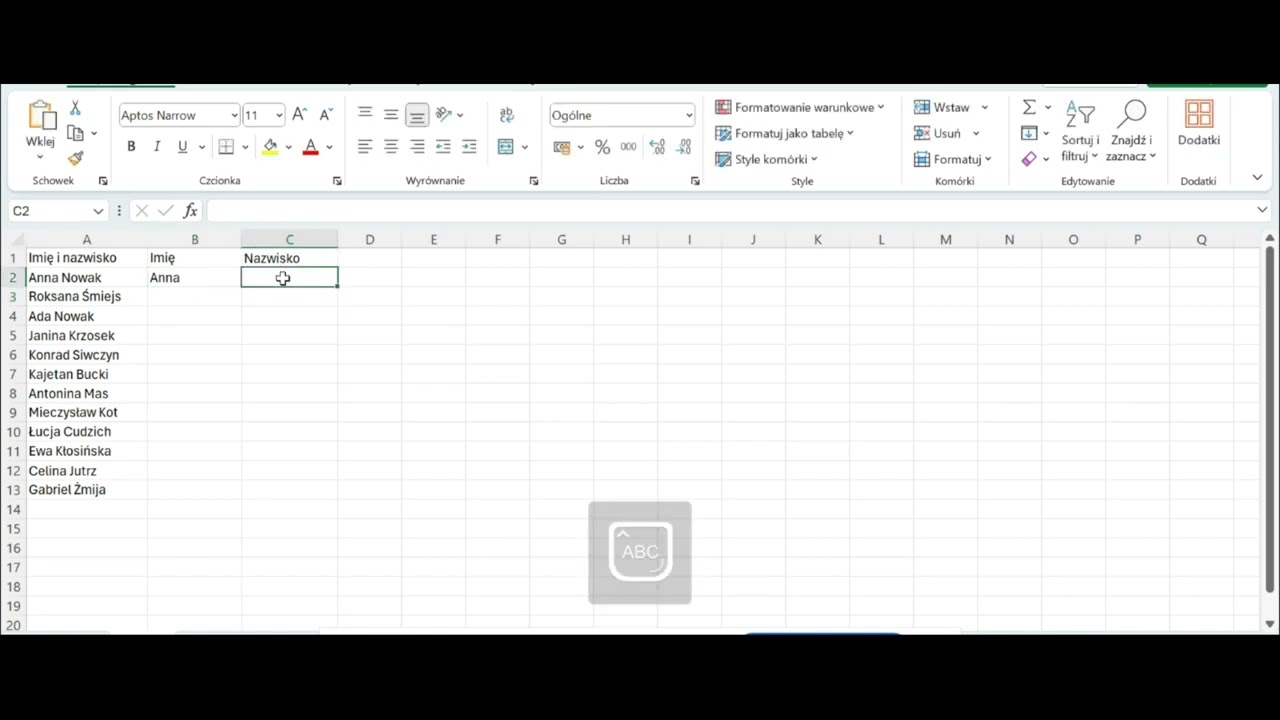Toggle bold formatting
This screenshot has height=720, width=1280.
tap(131, 147)
